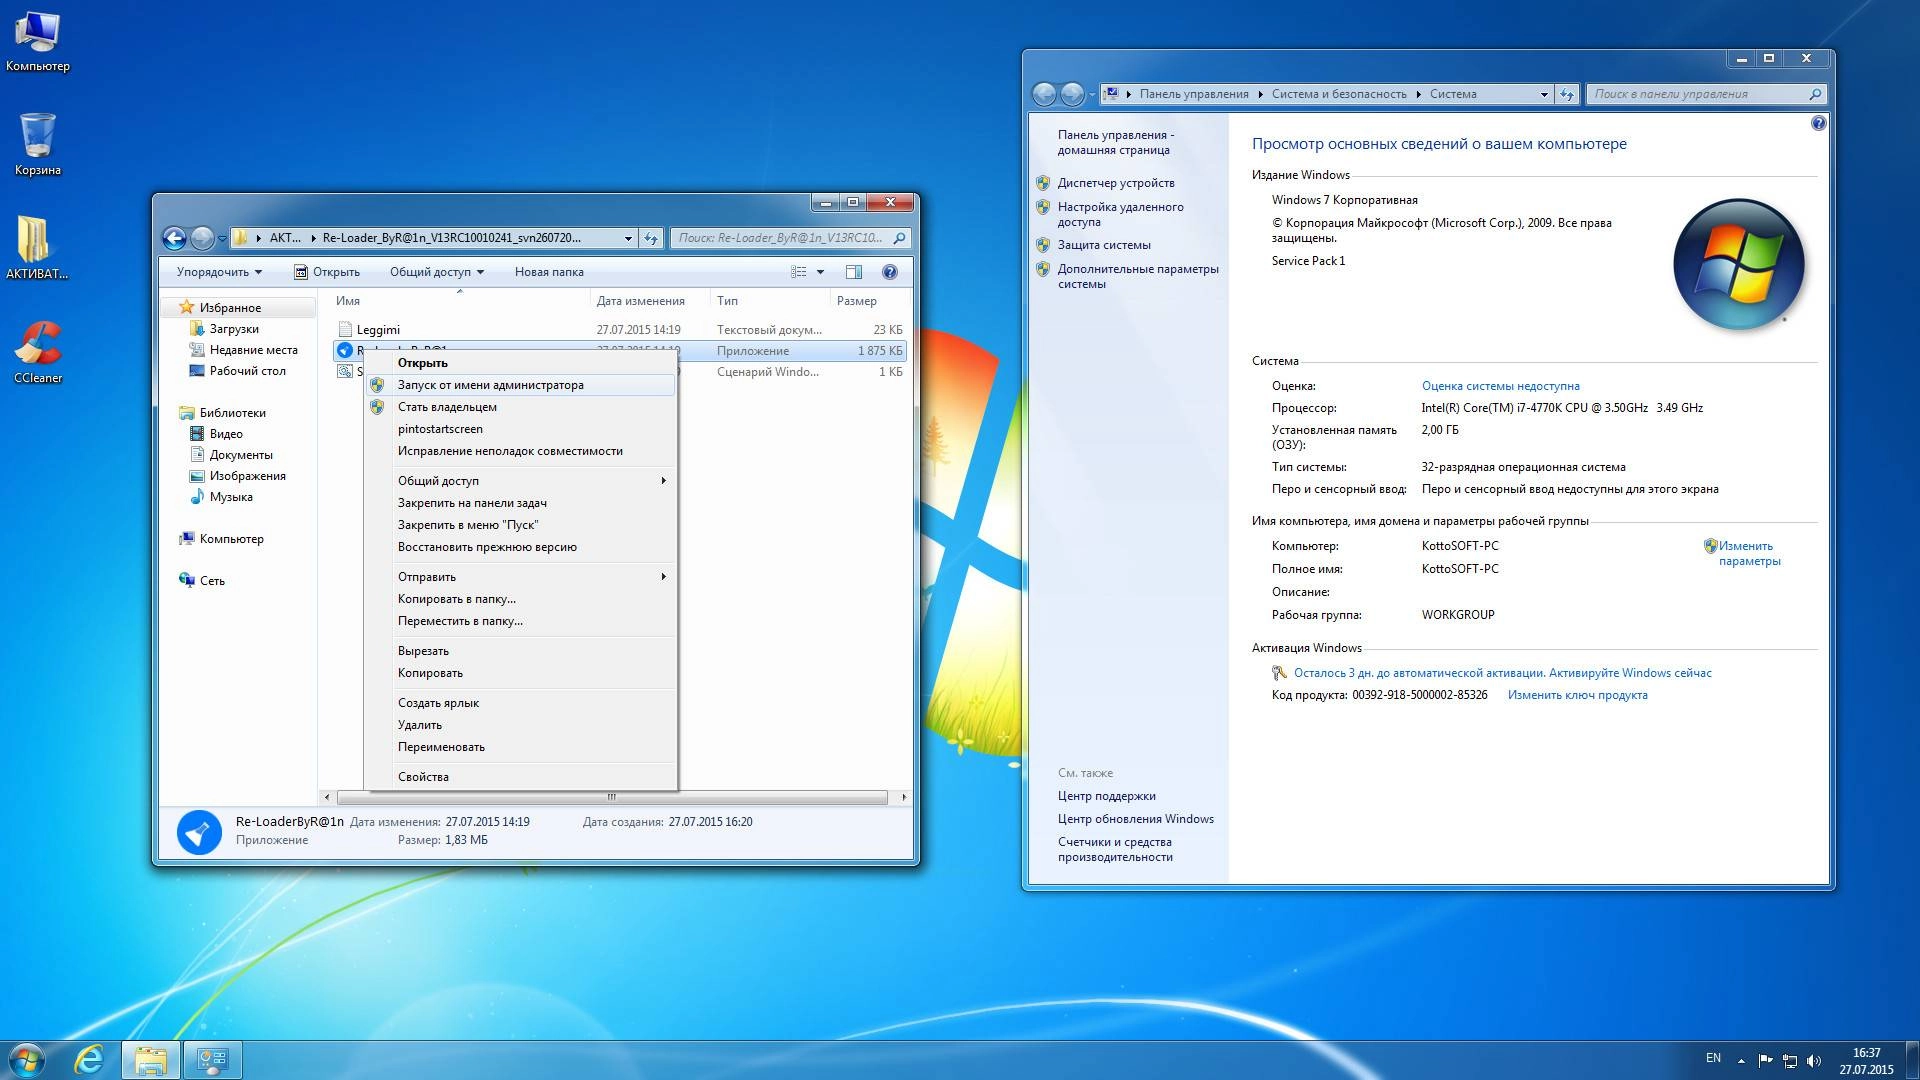Click the control panel search field

click(1706, 94)
